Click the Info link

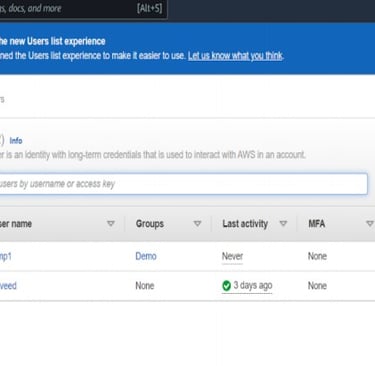click(16, 141)
